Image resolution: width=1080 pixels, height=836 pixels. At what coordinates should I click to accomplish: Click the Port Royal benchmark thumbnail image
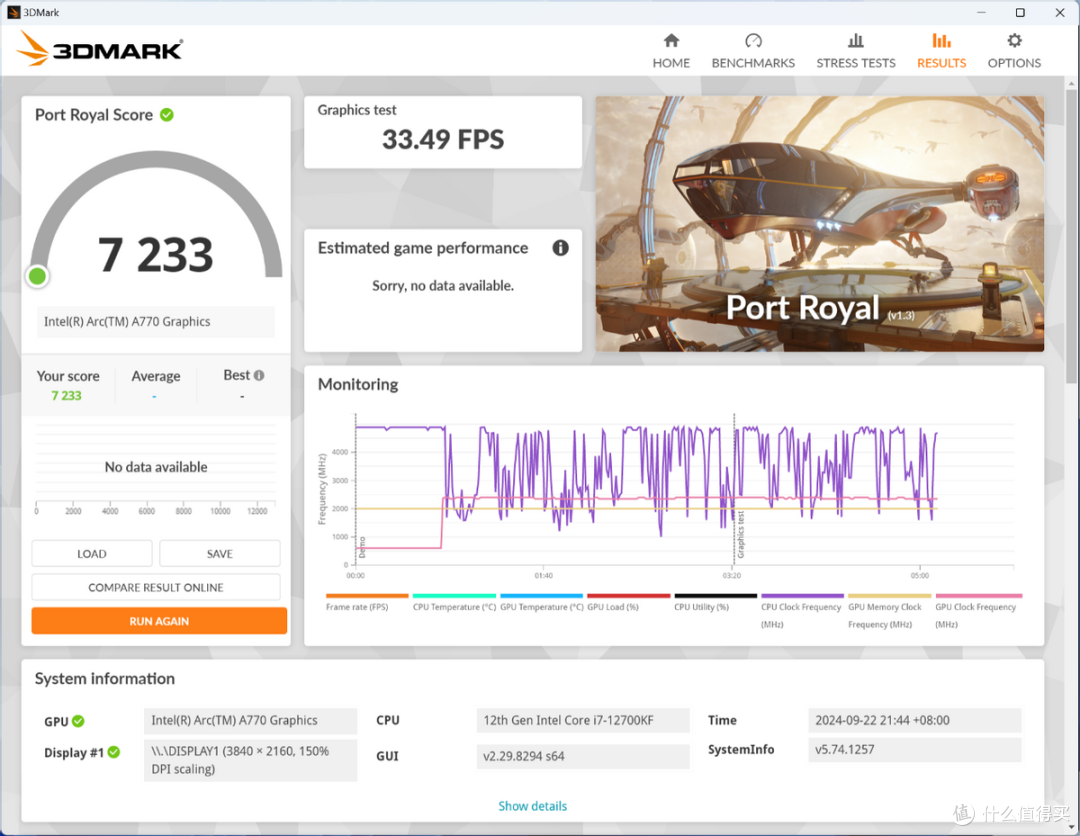819,224
